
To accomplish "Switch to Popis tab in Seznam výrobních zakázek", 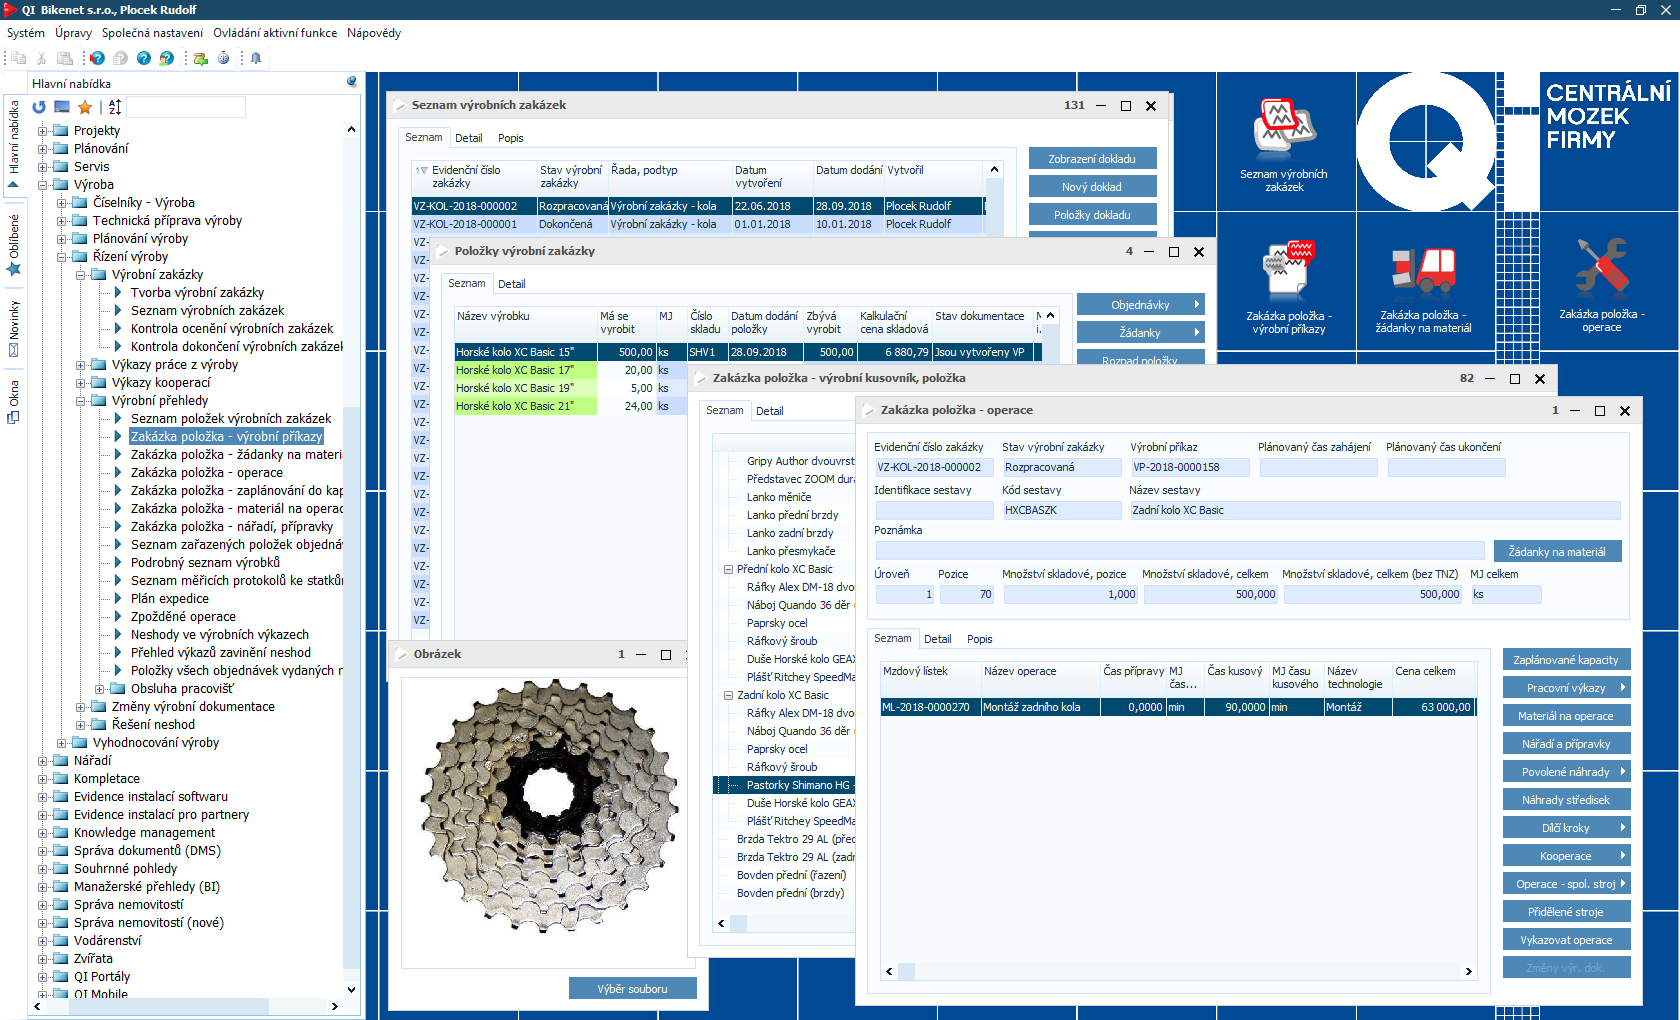I will (510, 138).
